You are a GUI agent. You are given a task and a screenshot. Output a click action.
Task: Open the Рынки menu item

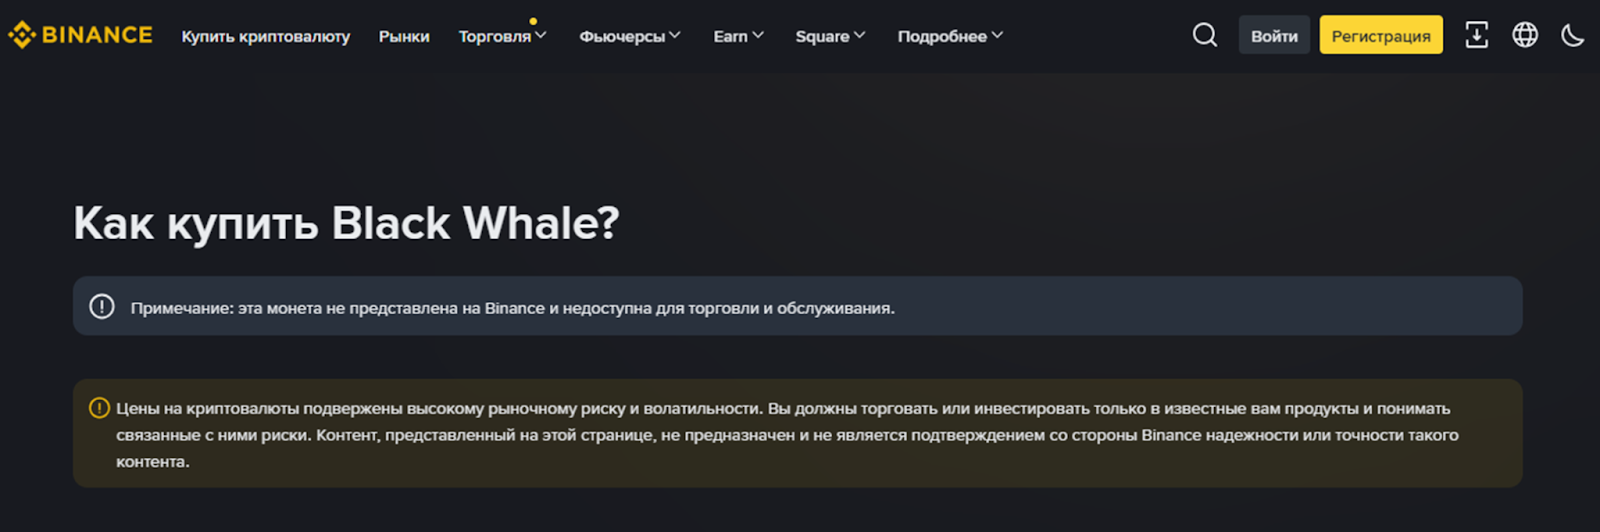click(404, 36)
